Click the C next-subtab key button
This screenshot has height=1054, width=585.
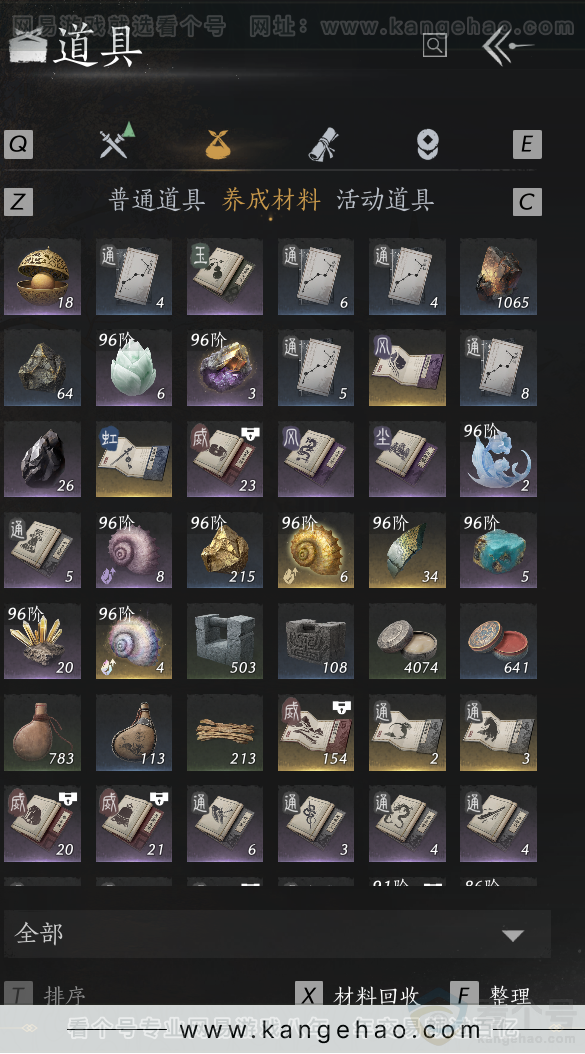(x=526, y=201)
